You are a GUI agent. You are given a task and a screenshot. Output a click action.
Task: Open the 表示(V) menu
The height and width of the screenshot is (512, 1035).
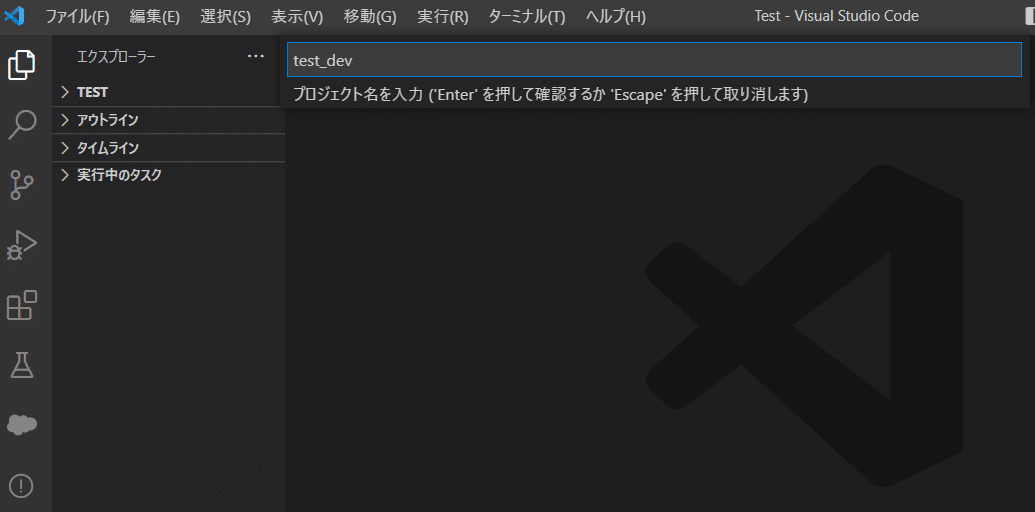(297, 17)
